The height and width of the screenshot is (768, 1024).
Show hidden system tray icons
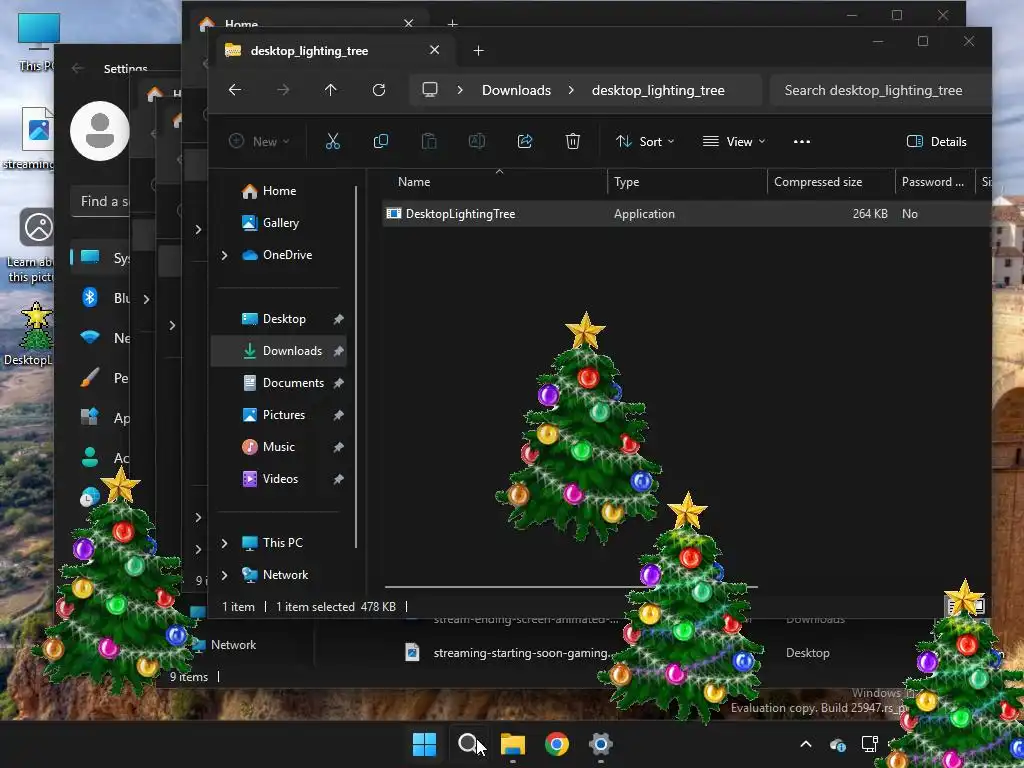click(x=806, y=744)
